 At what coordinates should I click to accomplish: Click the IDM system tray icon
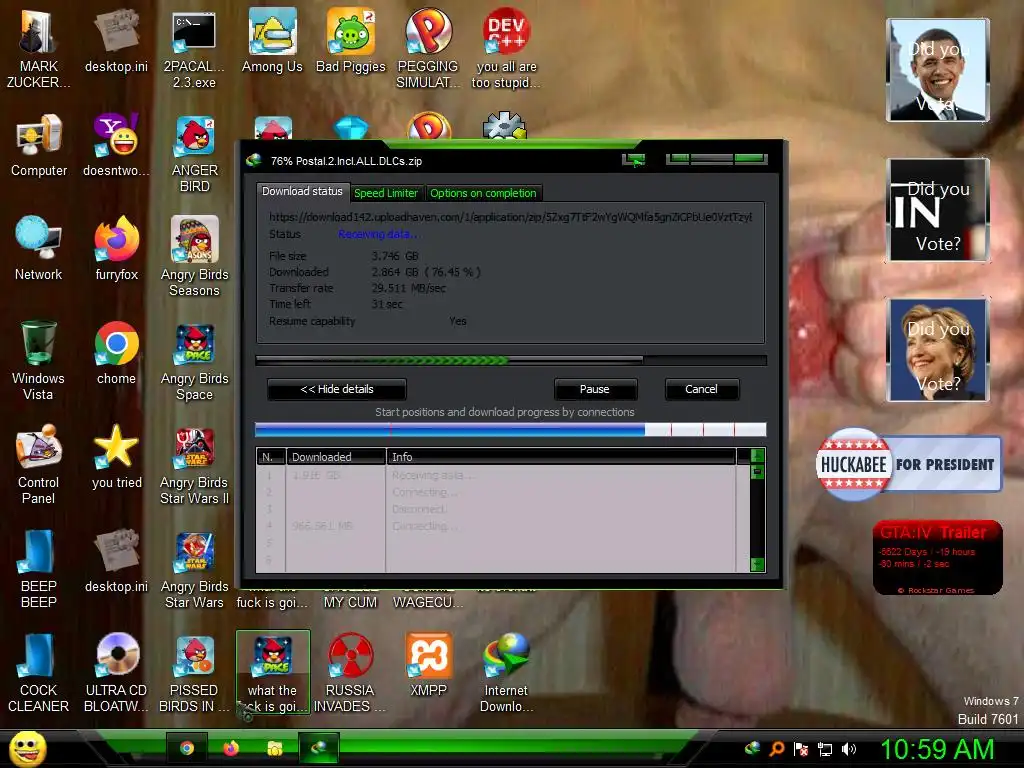(752, 748)
